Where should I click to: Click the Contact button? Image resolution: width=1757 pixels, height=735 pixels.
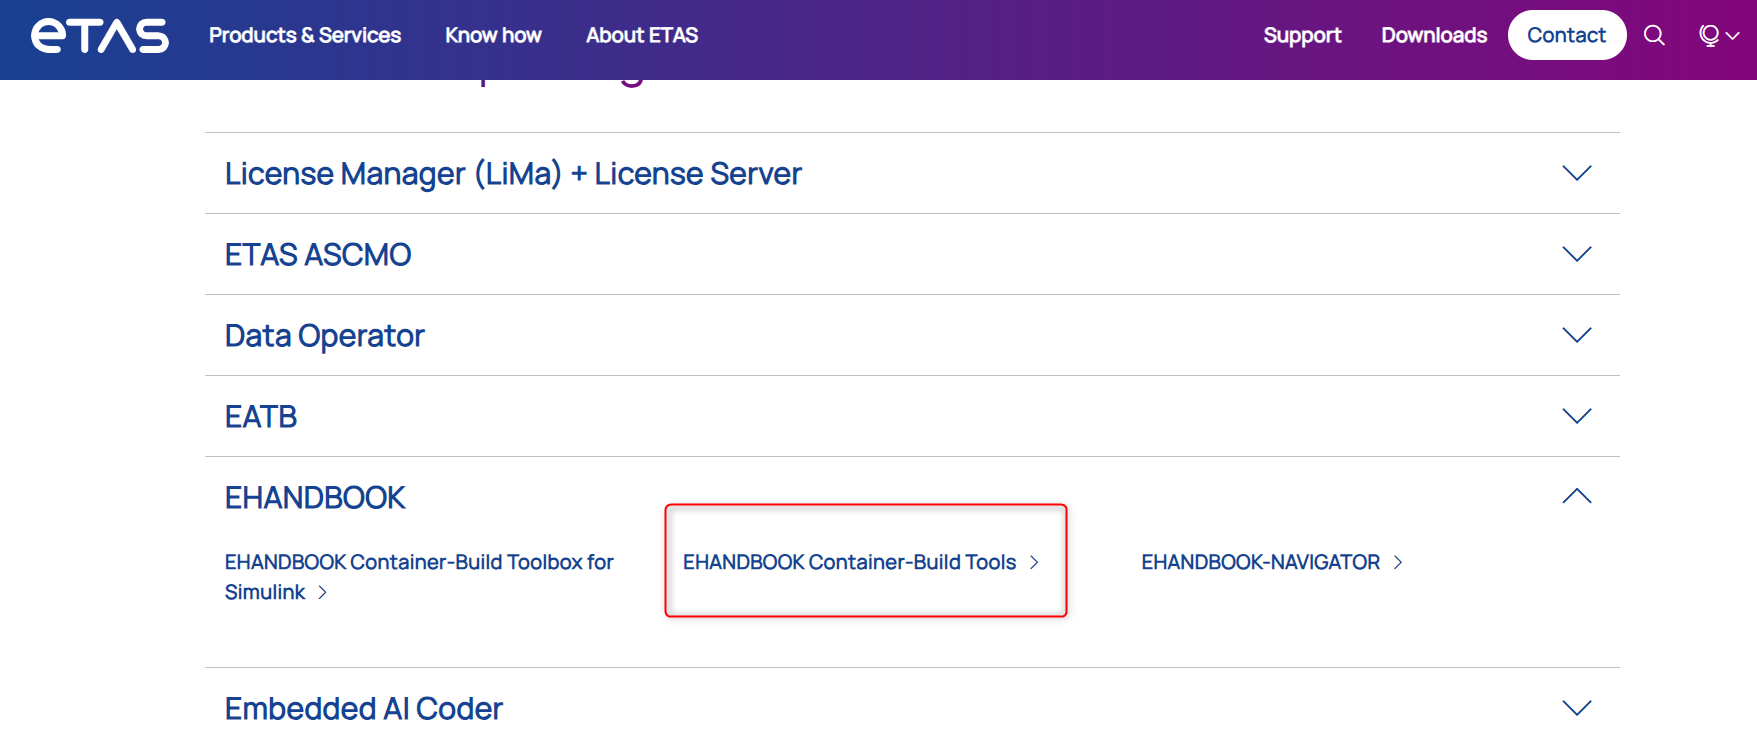[1567, 35]
